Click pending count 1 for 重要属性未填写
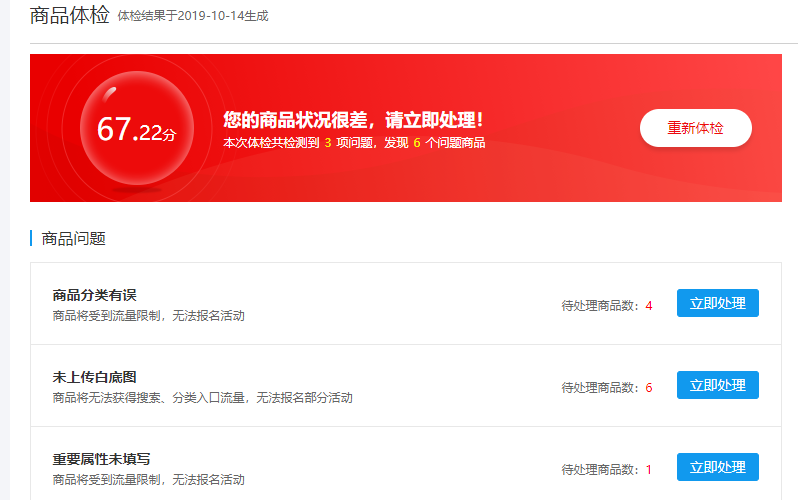 click(x=648, y=469)
